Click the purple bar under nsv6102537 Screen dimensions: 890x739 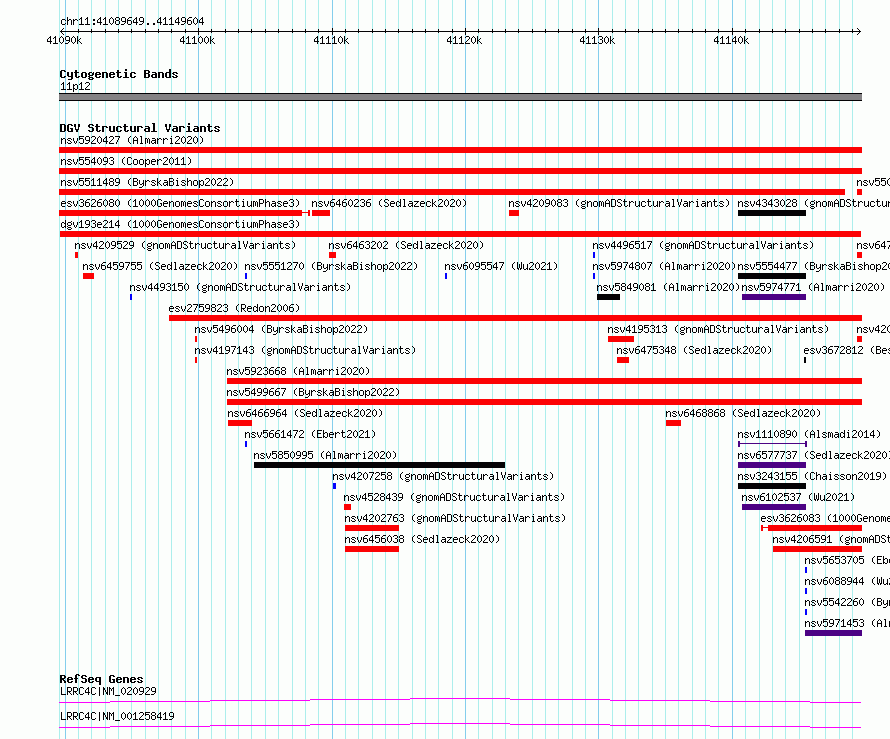[x=774, y=507]
